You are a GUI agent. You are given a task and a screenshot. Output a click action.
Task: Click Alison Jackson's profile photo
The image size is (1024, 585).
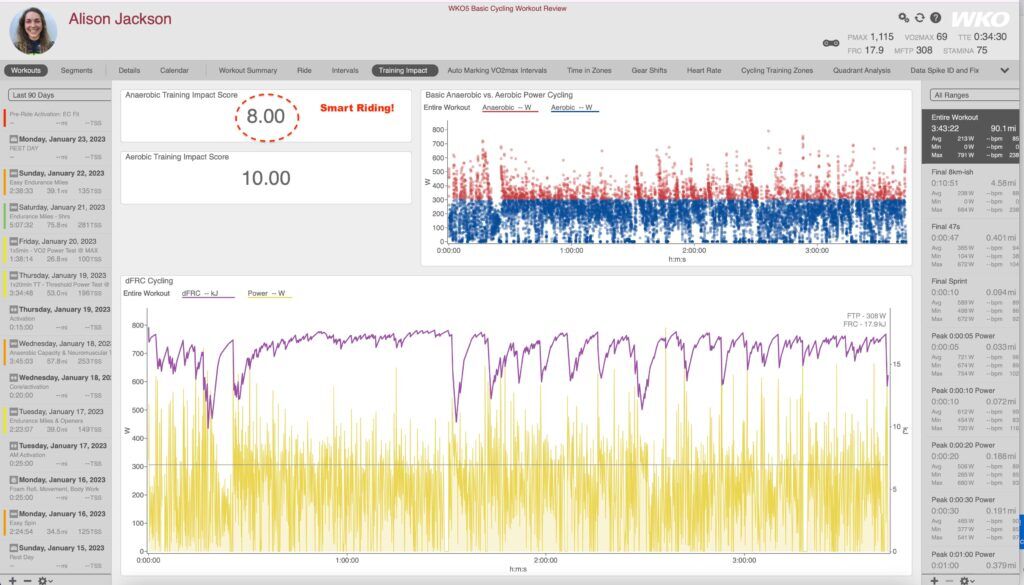[x=33, y=31]
